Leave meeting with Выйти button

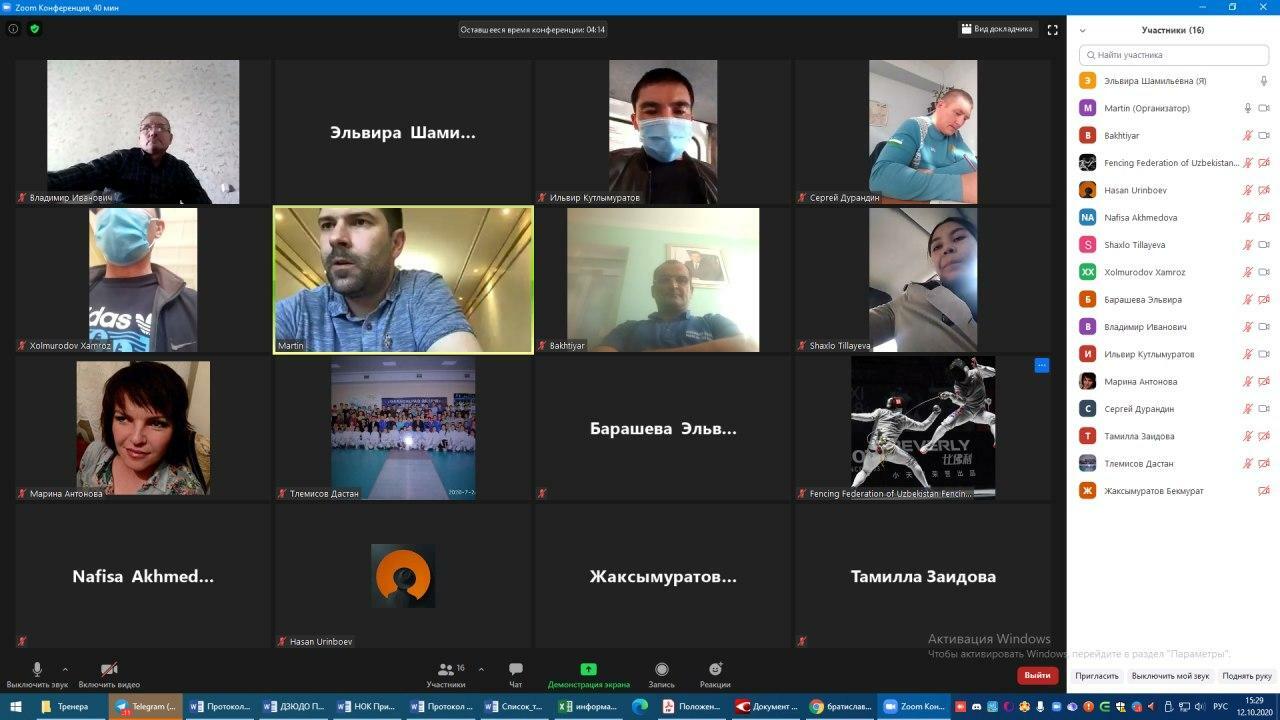(1038, 675)
